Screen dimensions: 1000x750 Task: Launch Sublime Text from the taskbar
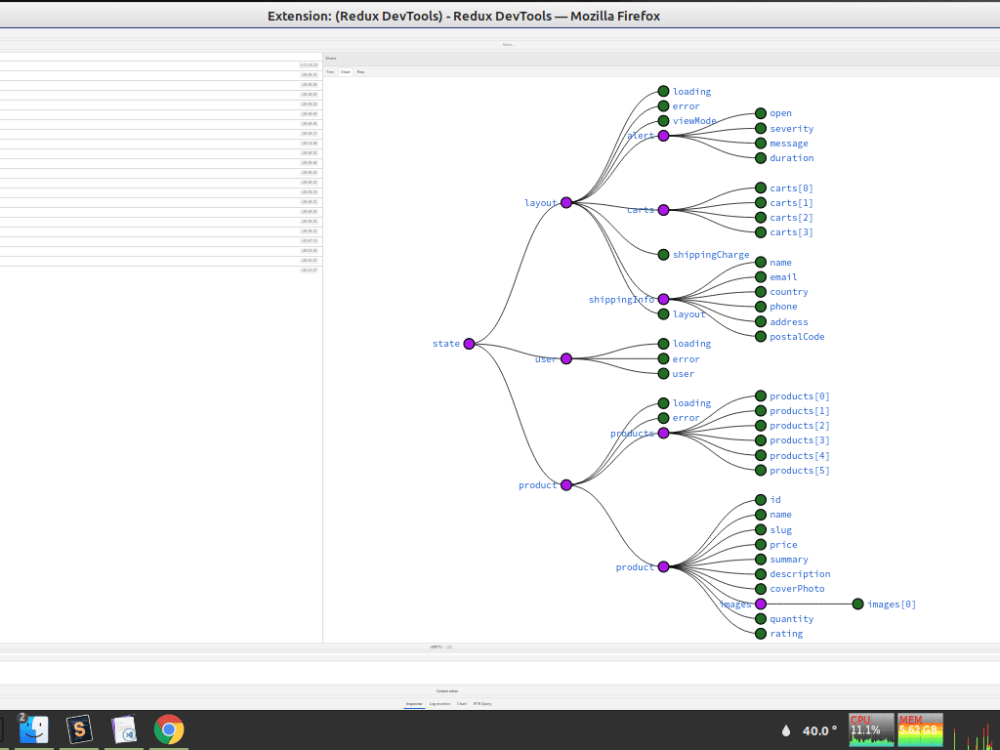79,730
